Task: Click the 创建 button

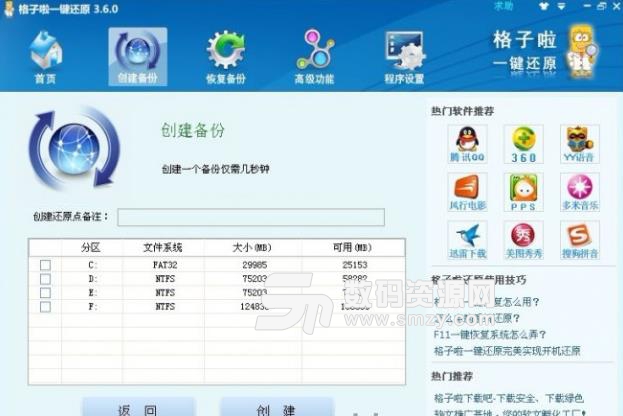Action: pos(277,407)
